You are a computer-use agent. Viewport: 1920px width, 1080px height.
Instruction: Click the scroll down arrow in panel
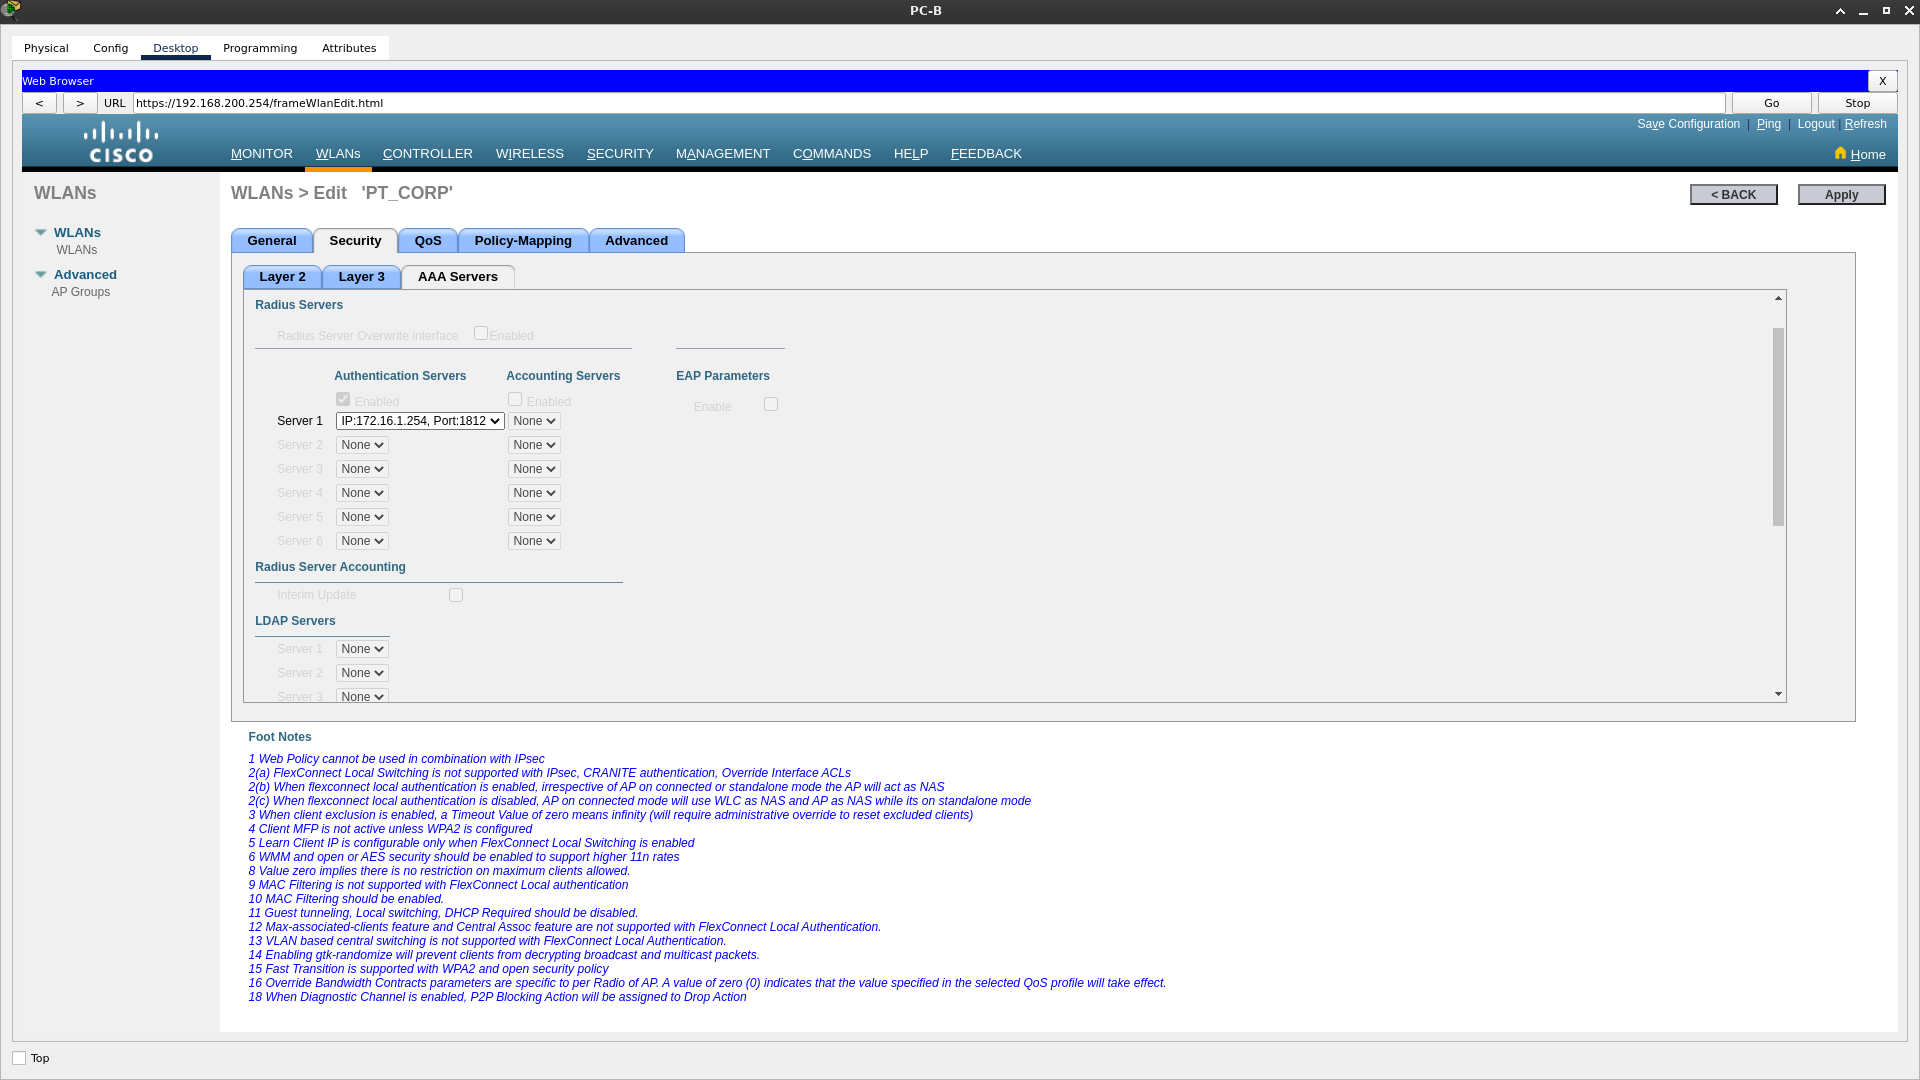pyautogui.click(x=1778, y=694)
